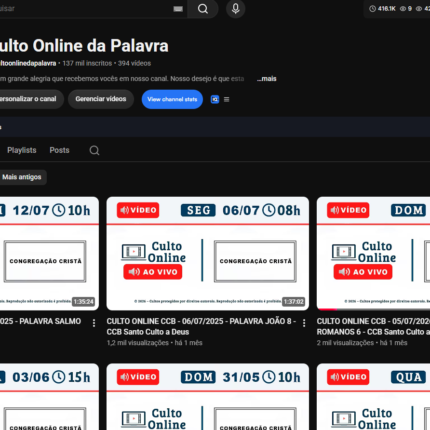This screenshot has height=430, width=430.
Task: Expand channel description with '...mais'
Action: 267,79
